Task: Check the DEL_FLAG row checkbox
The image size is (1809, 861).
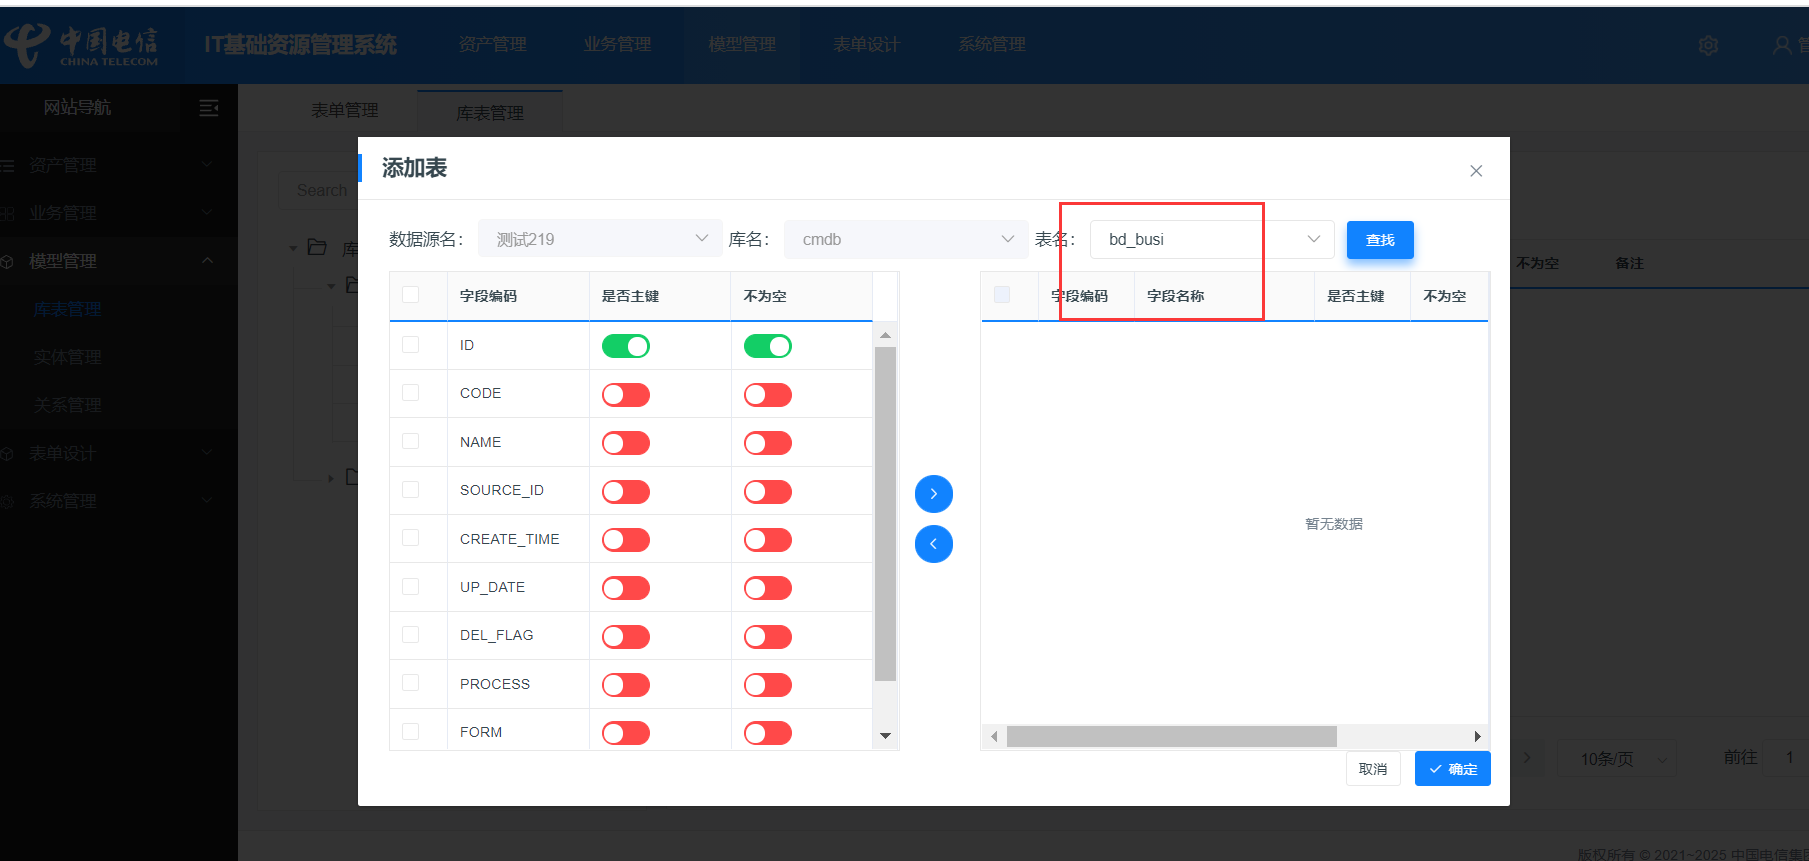Action: click(x=410, y=634)
